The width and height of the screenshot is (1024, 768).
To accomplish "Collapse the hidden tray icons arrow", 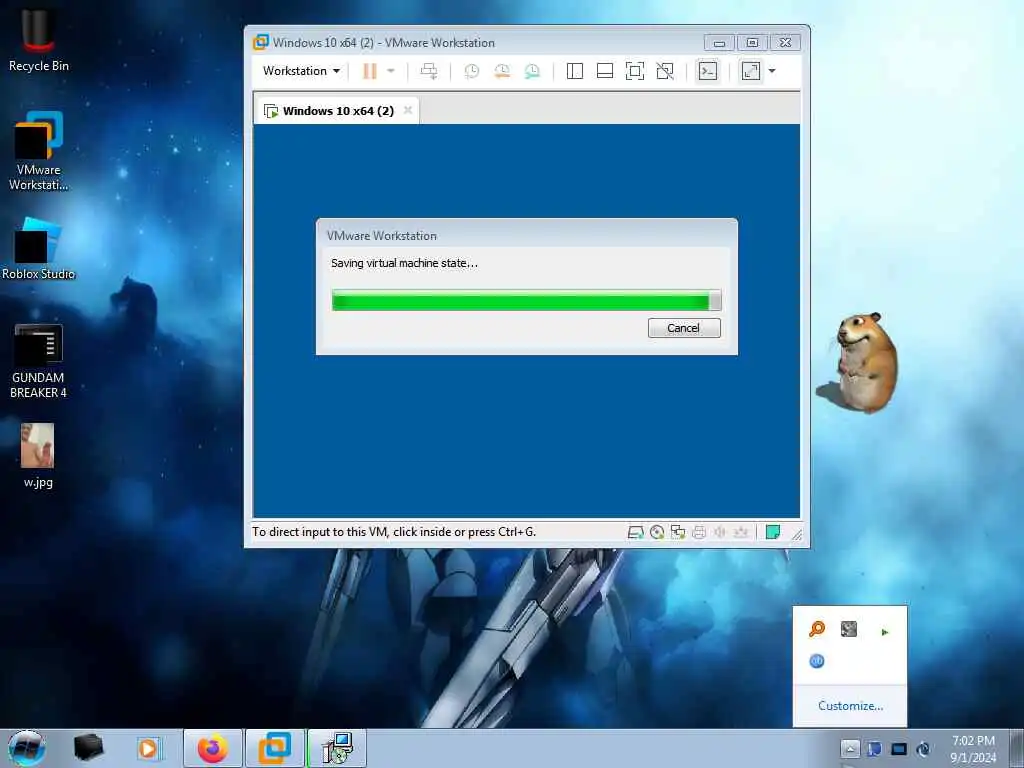I will click(850, 748).
